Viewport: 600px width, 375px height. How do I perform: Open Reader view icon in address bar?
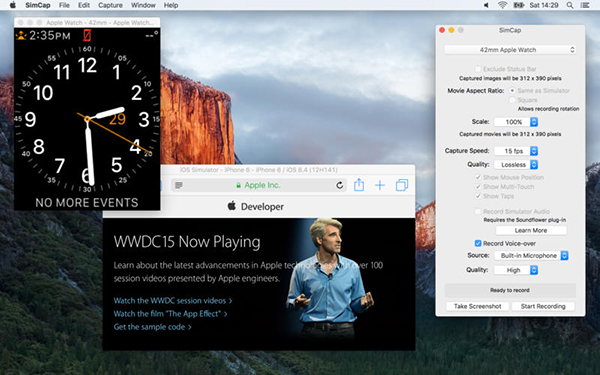(179, 186)
